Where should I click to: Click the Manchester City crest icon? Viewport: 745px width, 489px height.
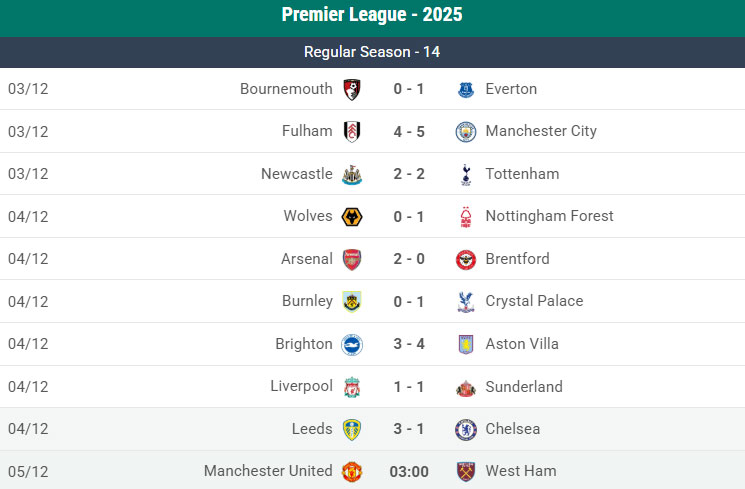pos(465,131)
